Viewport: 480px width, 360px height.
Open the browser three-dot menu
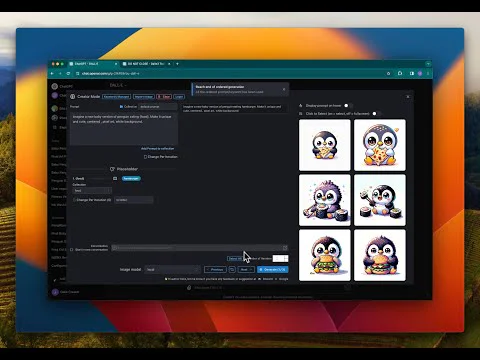[428, 73]
